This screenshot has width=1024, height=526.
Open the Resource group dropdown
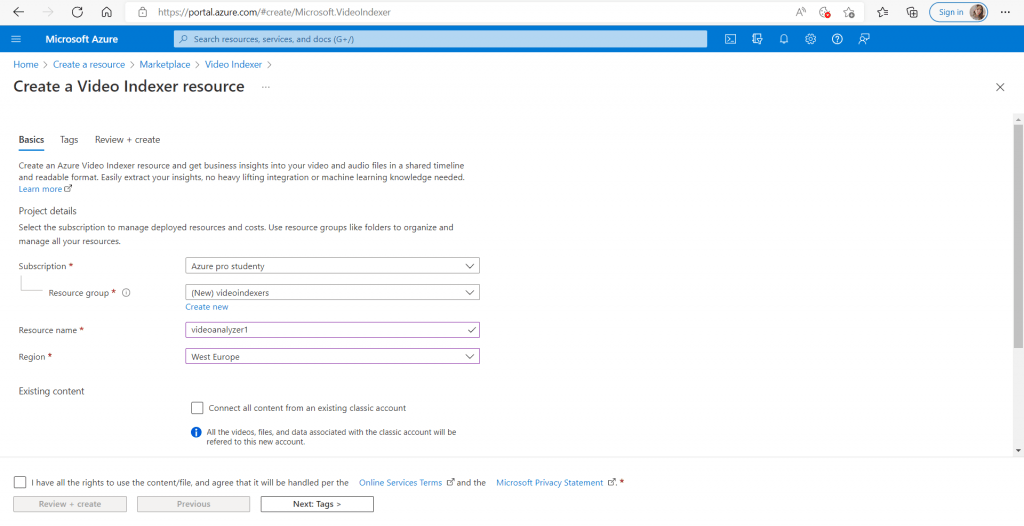(x=332, y=293)
